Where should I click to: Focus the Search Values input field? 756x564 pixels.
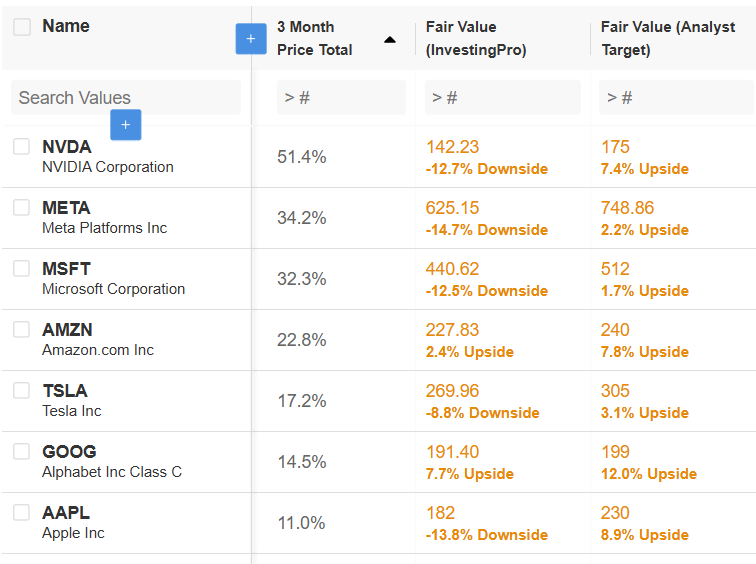coord(126,97)
